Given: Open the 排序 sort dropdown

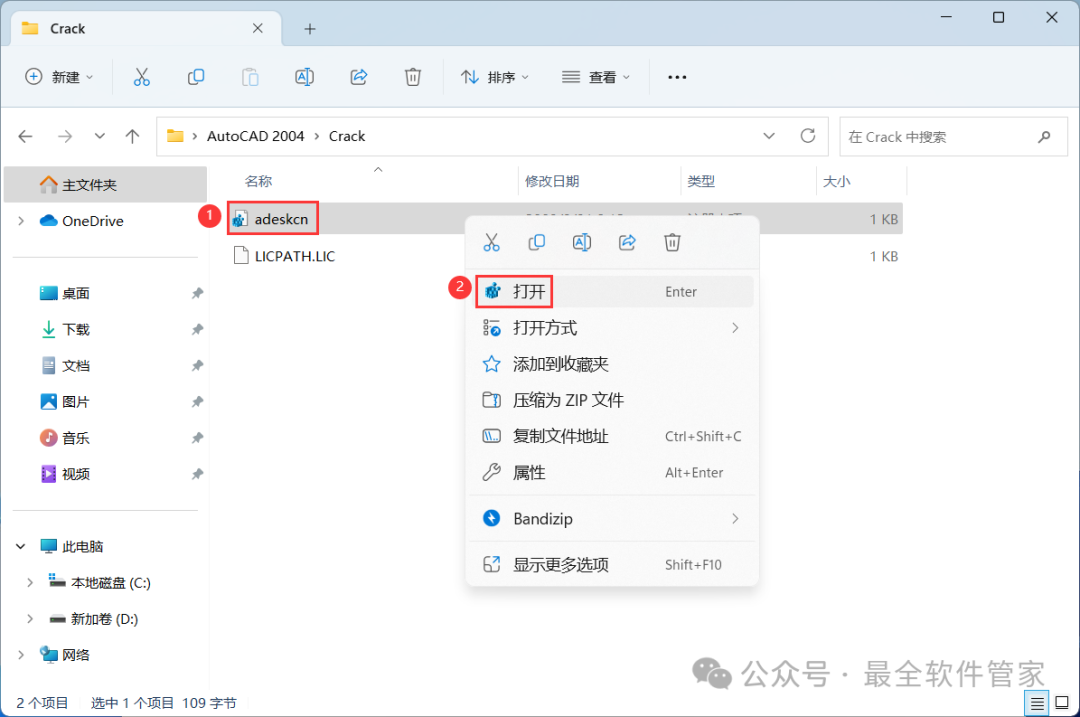Looking at the screenshot, I should click(495, 77).
